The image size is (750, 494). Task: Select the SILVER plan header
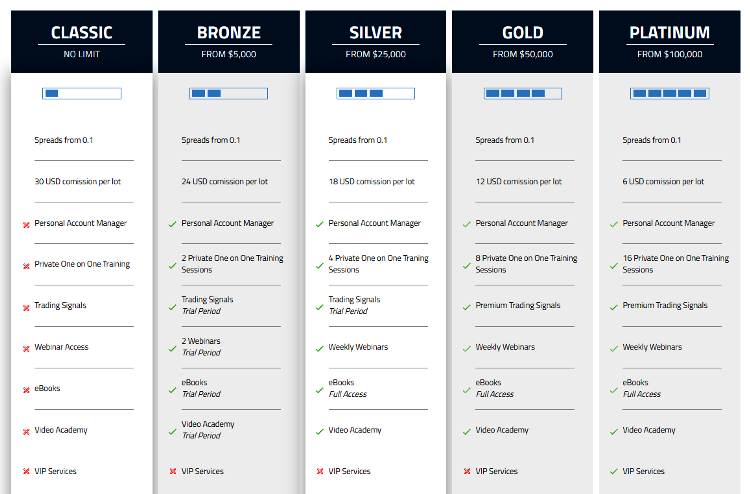375,42
